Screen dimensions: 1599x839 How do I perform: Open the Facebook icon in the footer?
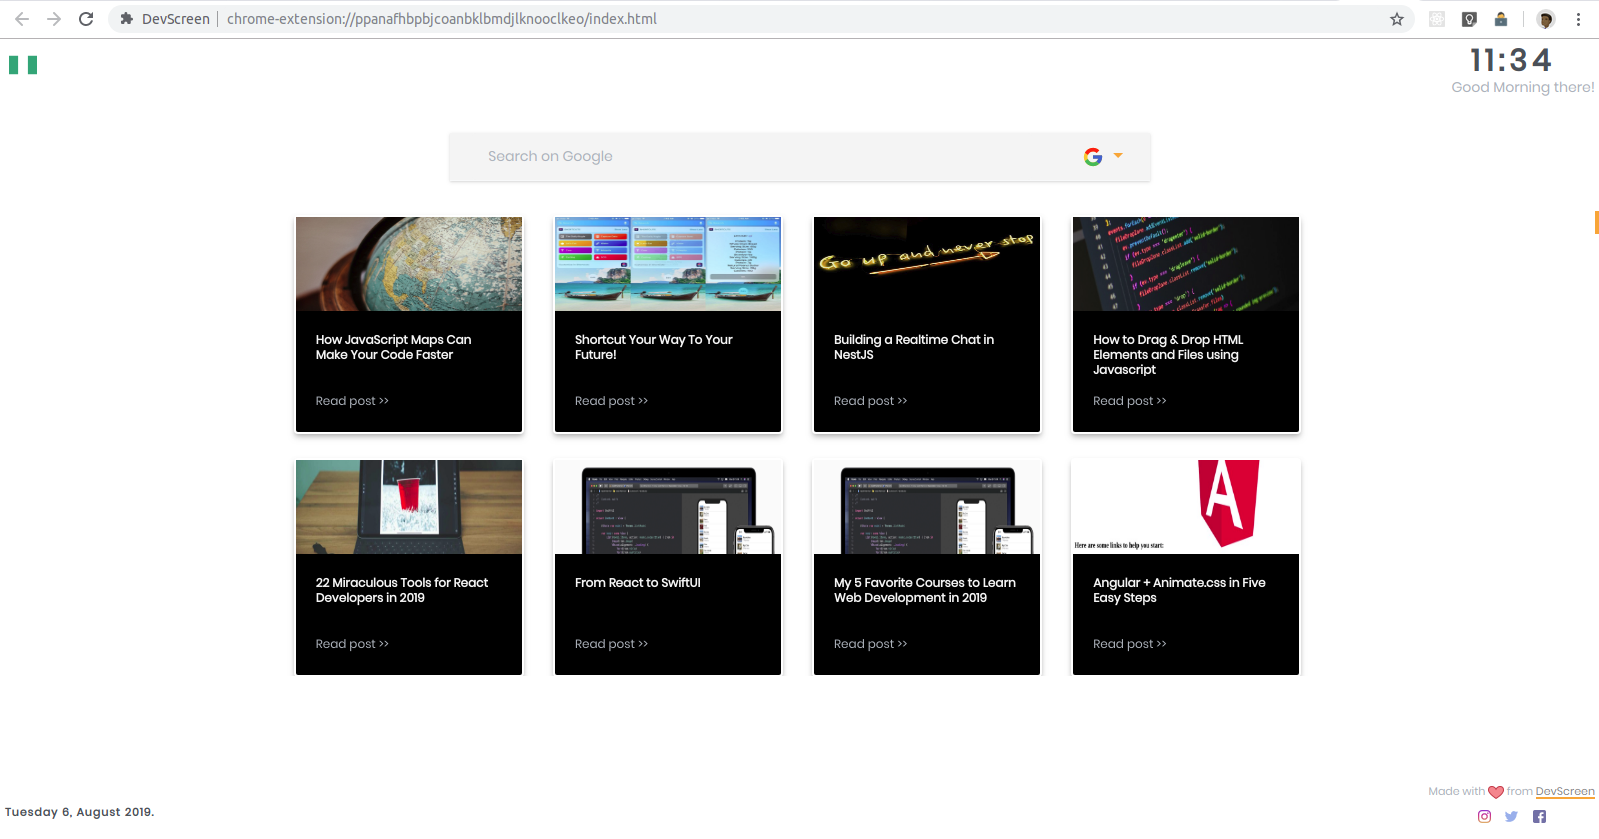pos(1539,816)
